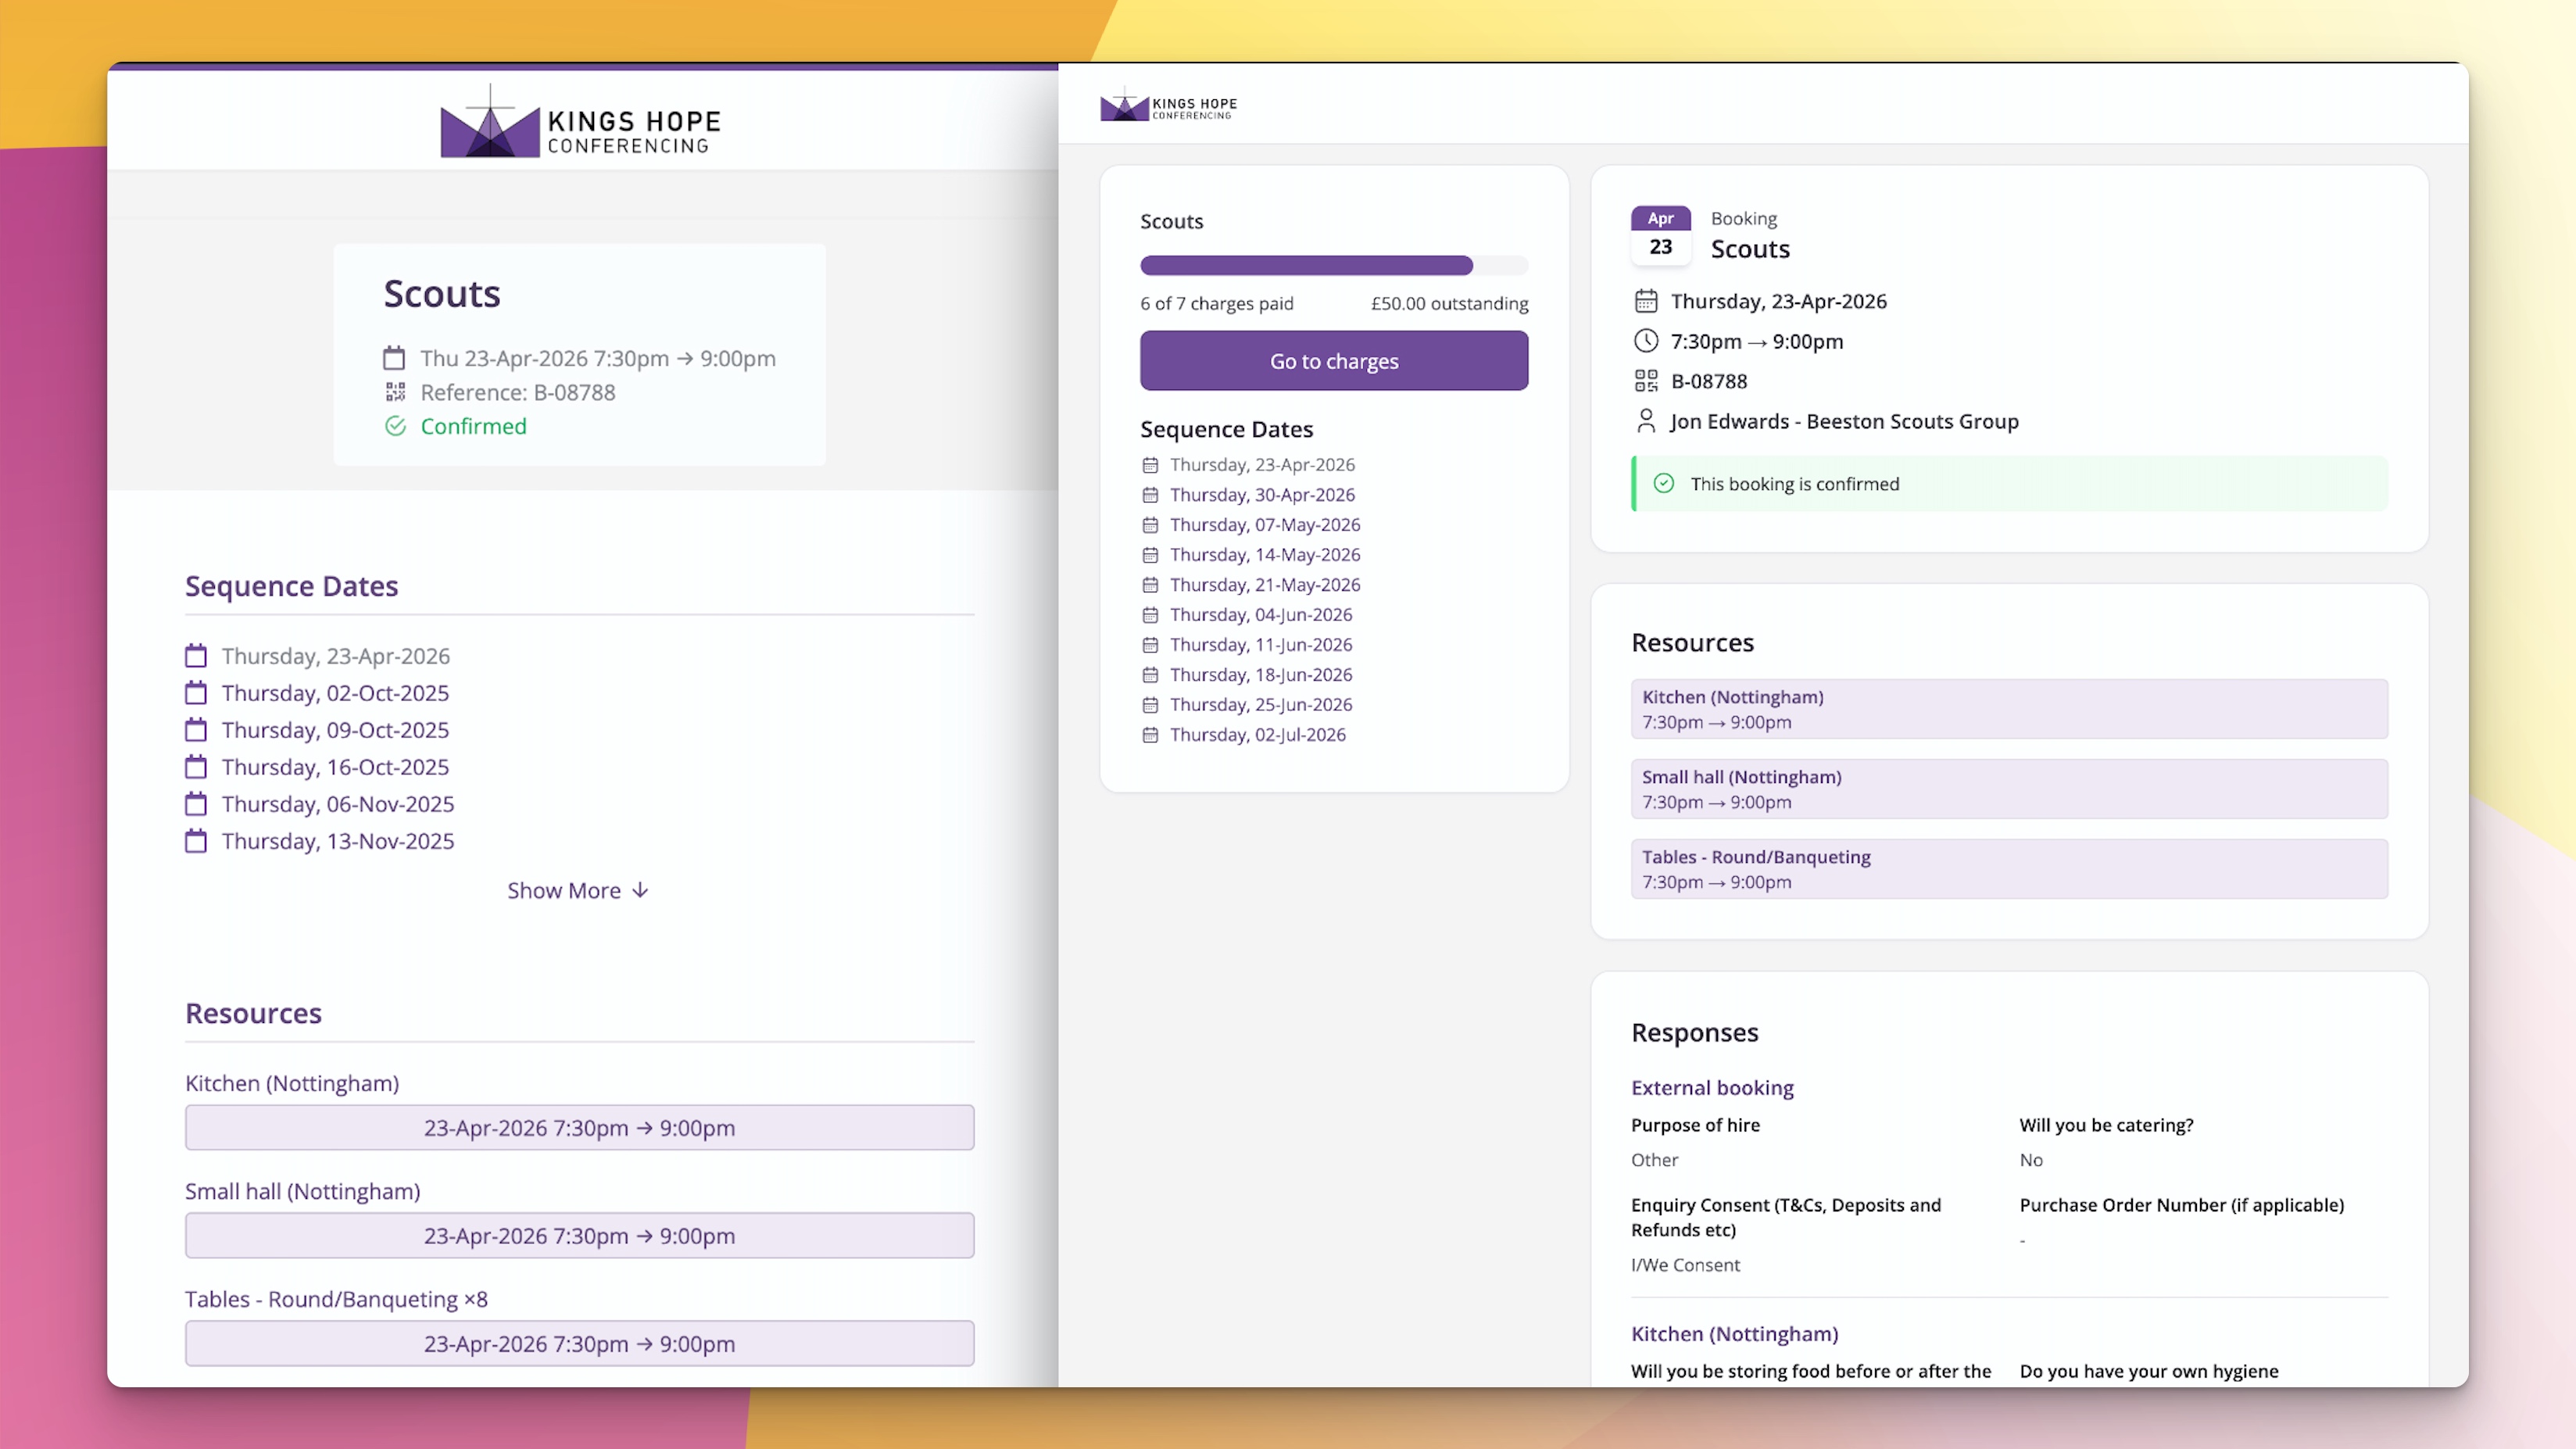This screenshot has height=1449, width=2576.
Task: Click calendar icon next to Thursday, 07-May-2026
Action: (x=1150, y=525)
